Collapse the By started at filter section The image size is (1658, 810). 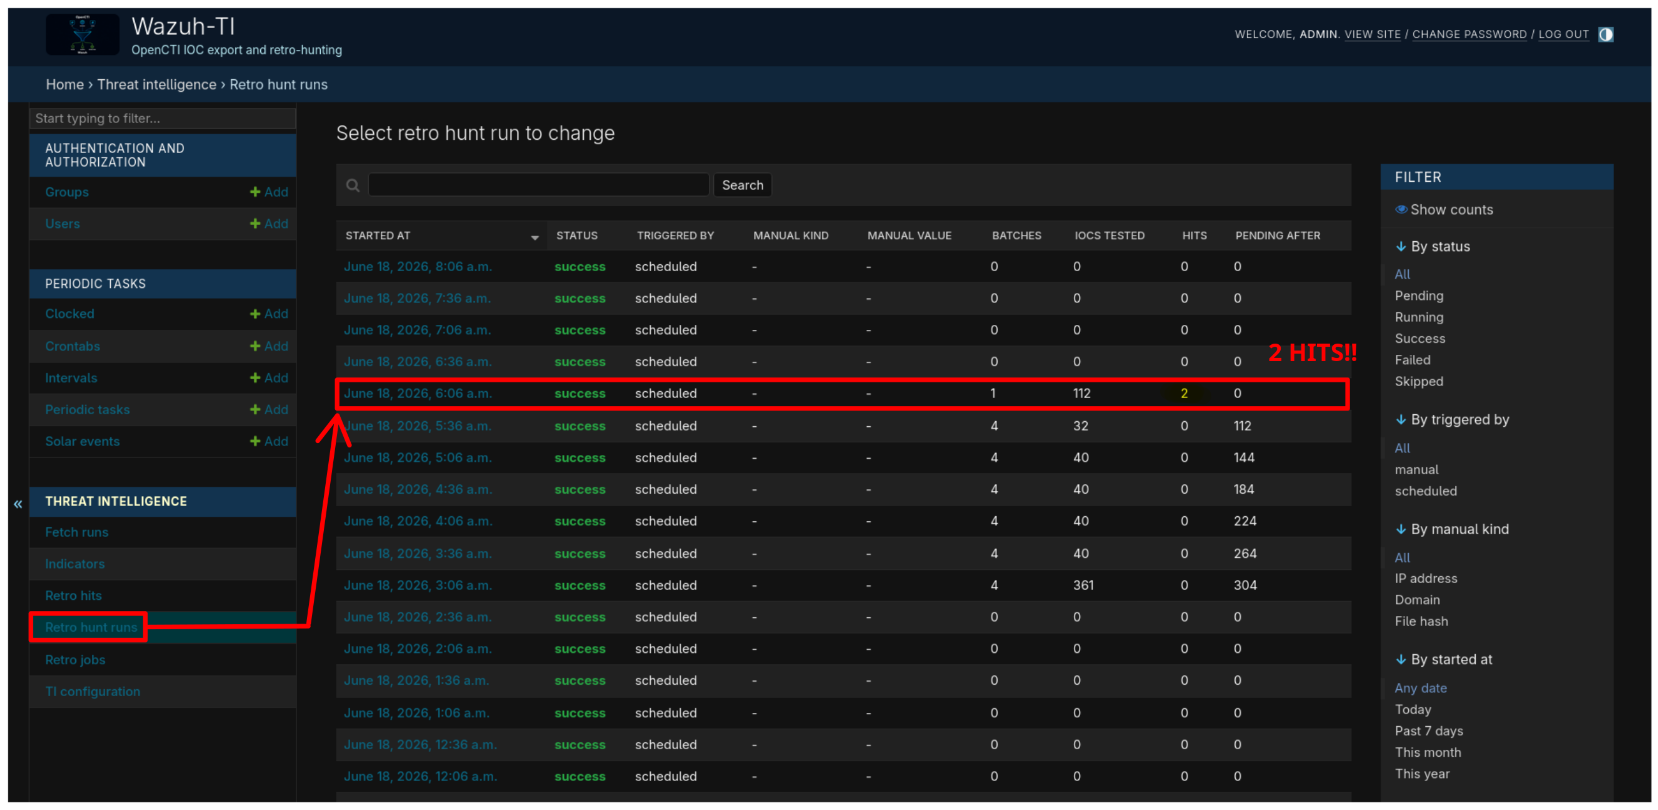[1444, 660]
